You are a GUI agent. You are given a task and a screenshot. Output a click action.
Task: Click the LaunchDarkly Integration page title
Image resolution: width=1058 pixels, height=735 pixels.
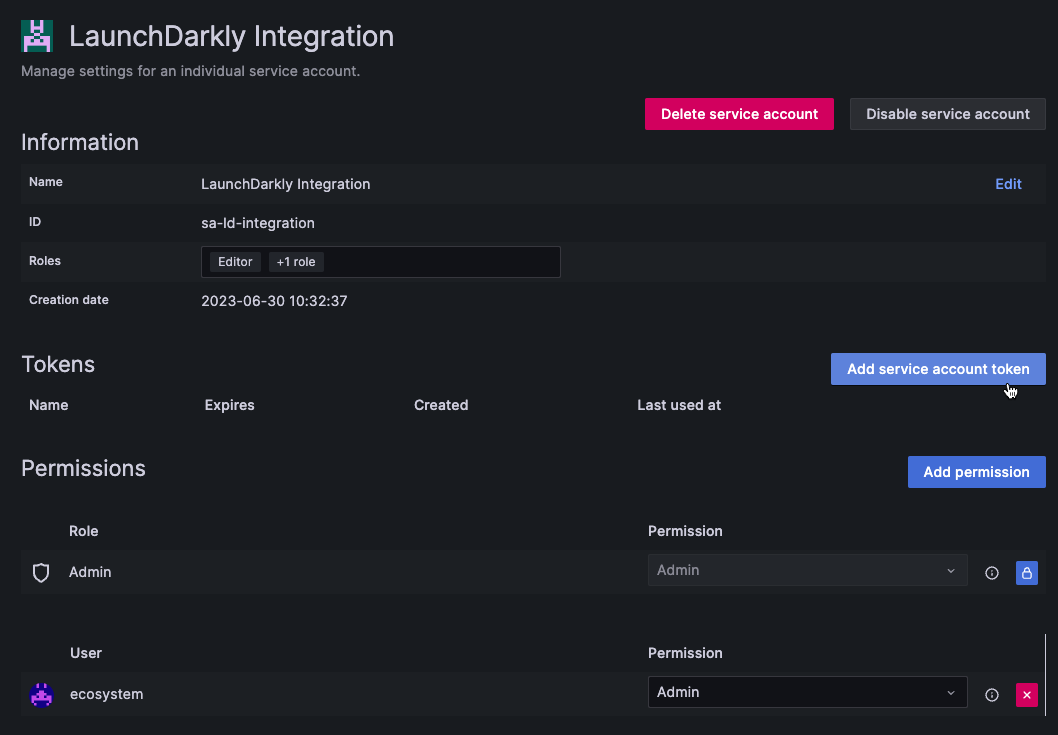(x=231, y=36)
